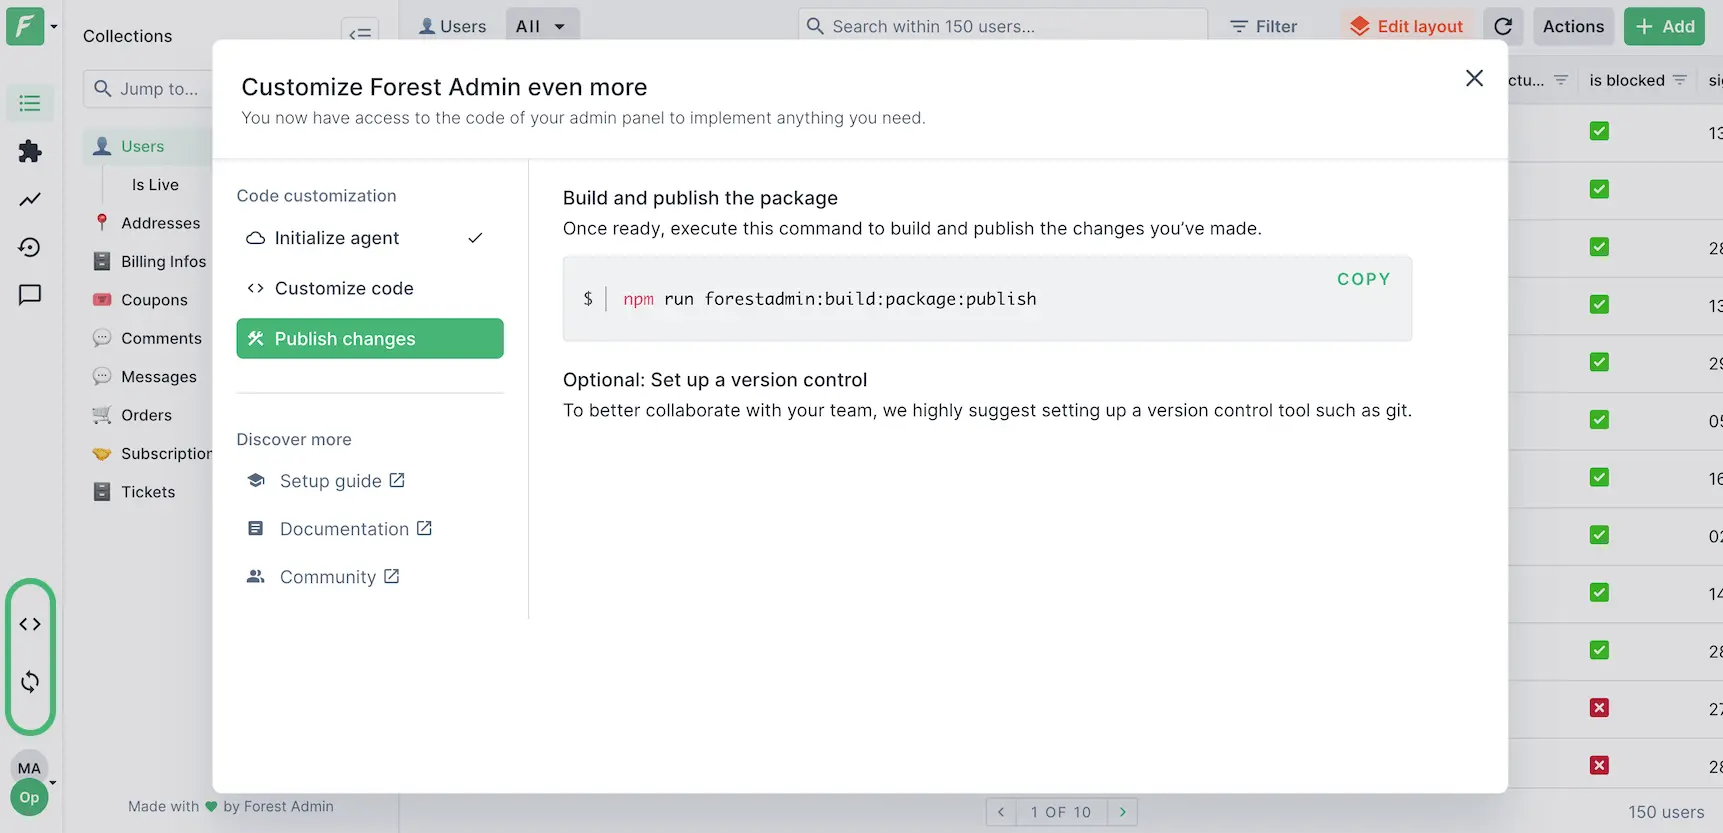Toggle the upper red X is blocked checkbox
The height and width of the screenshot is (833, 1723).
click(x=1599, y=708)
